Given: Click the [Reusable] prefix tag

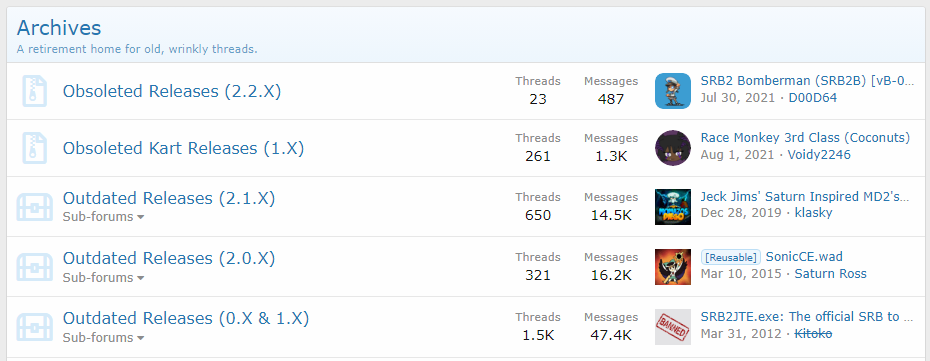Looking at the screenshot, I should tap(730, 257).
